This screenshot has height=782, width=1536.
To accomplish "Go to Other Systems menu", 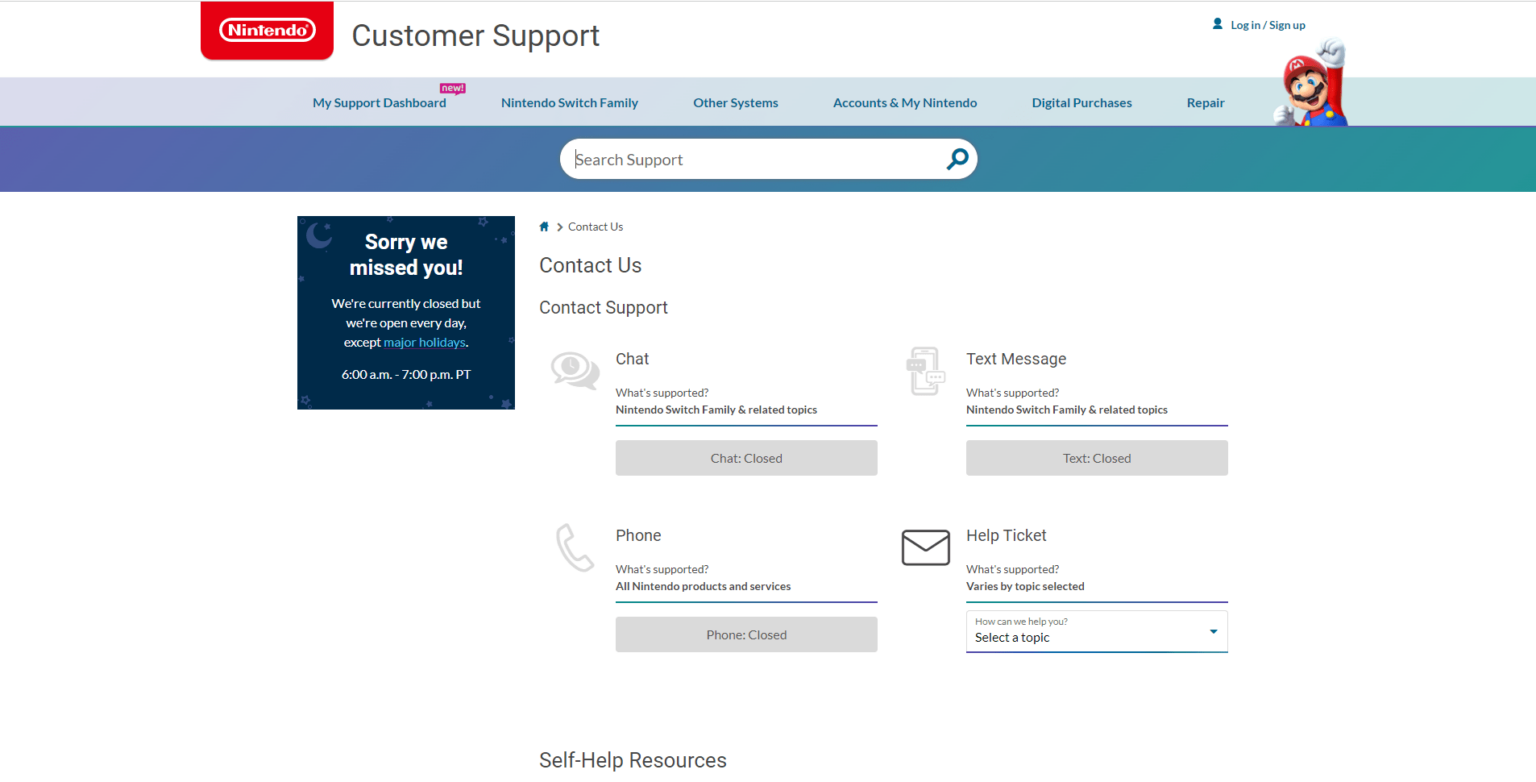I will [735, 103].
